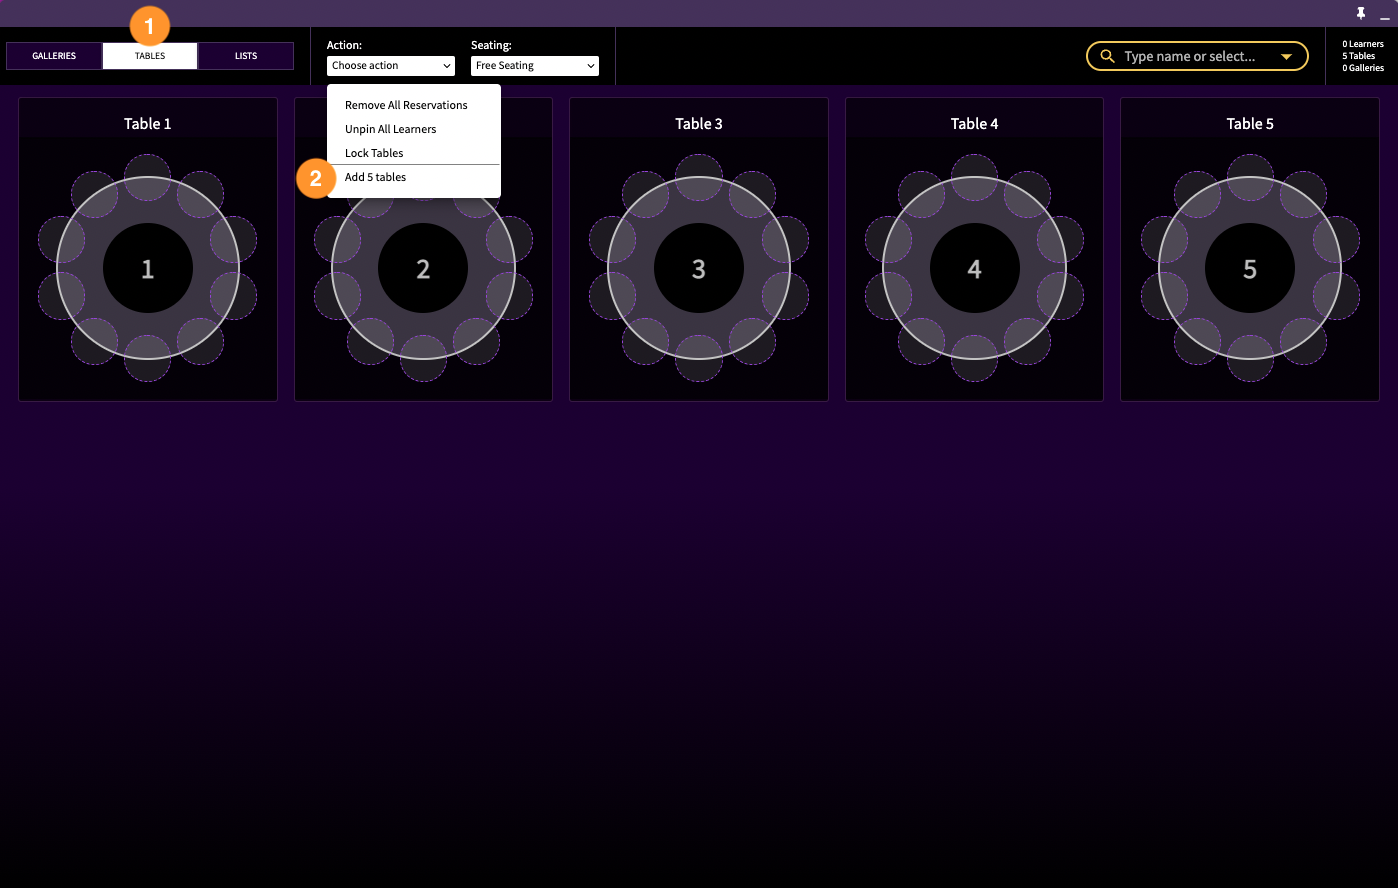Select the center of table number 1
The width and height of the screenshot is (1398, 888).
coord(148,268)
